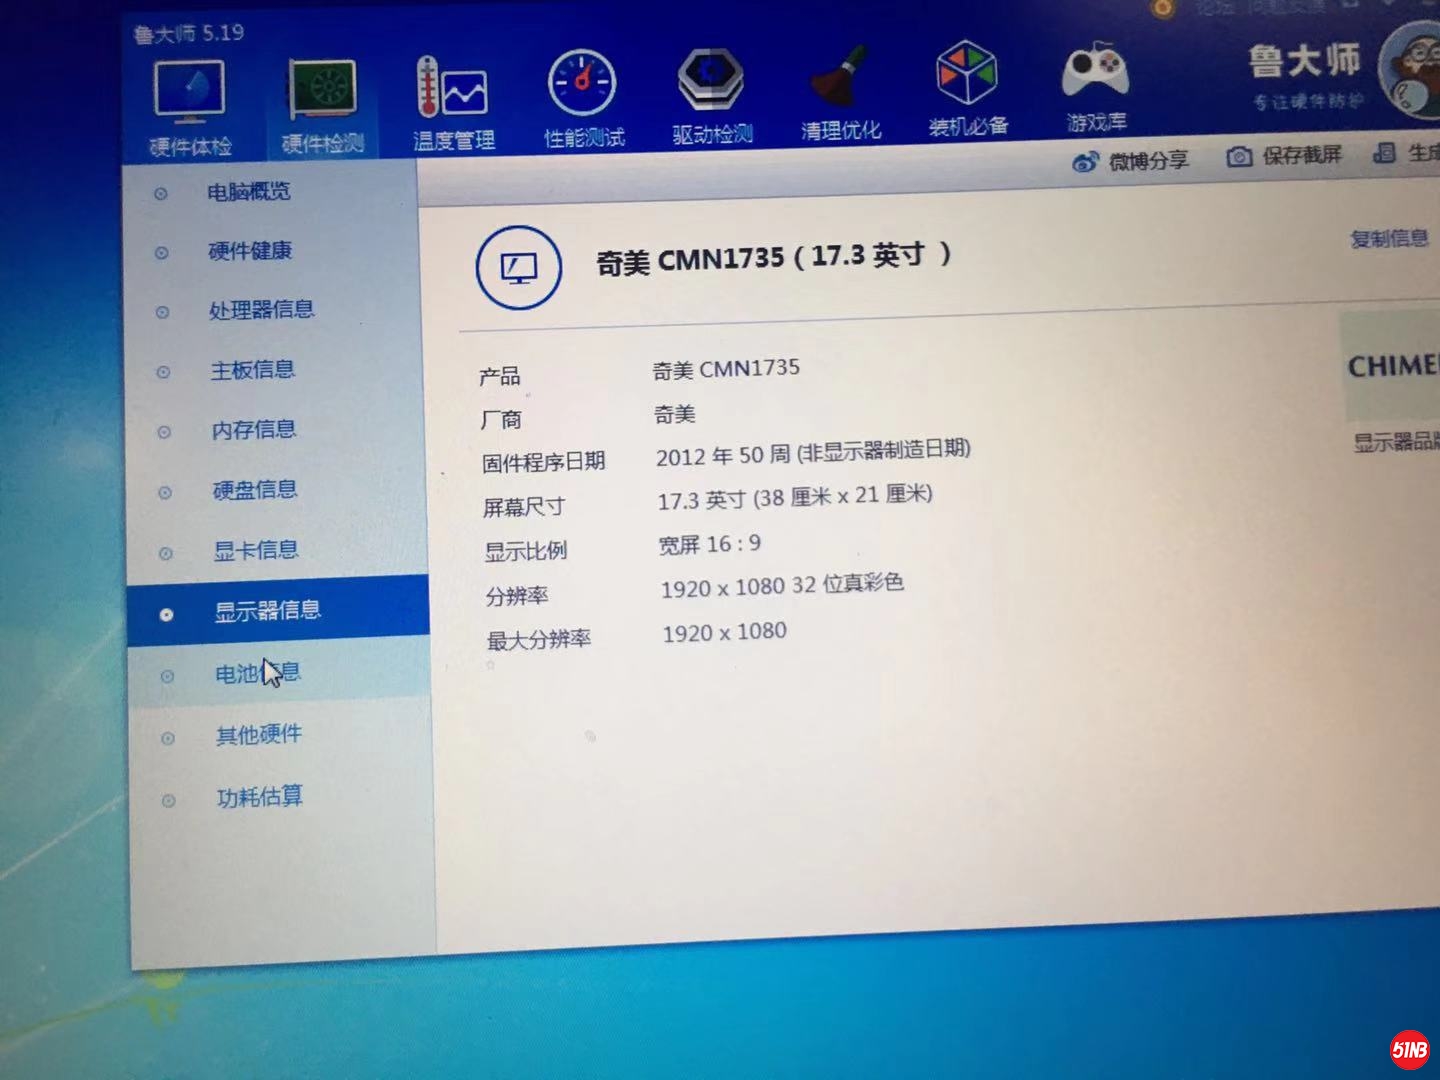Click the 产品 value 奇美 CMN1735
This screenshot has height=1080, width=1440.
(x=726, y=369)
